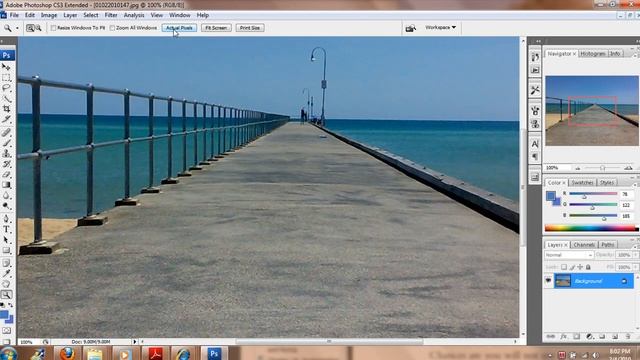
Task: Open the layer Fill dropdown arrow
Action: pos(636,267)
